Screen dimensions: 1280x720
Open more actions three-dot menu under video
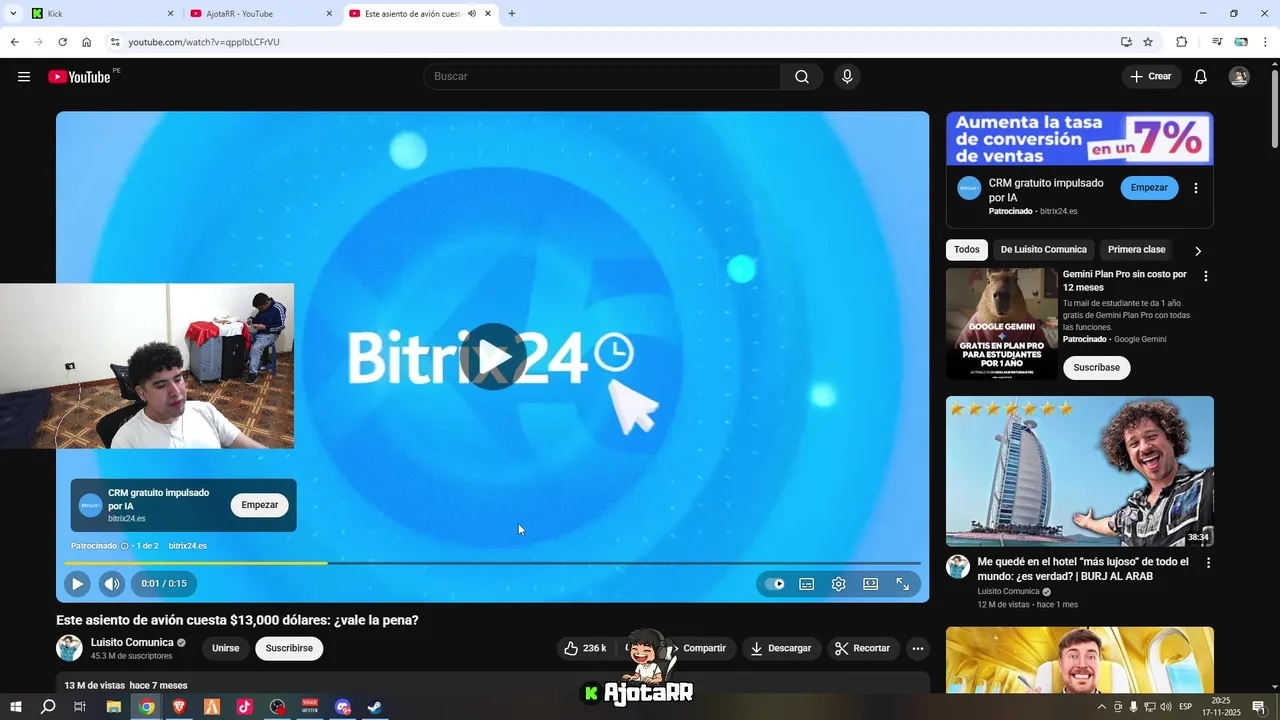point(918,648)
